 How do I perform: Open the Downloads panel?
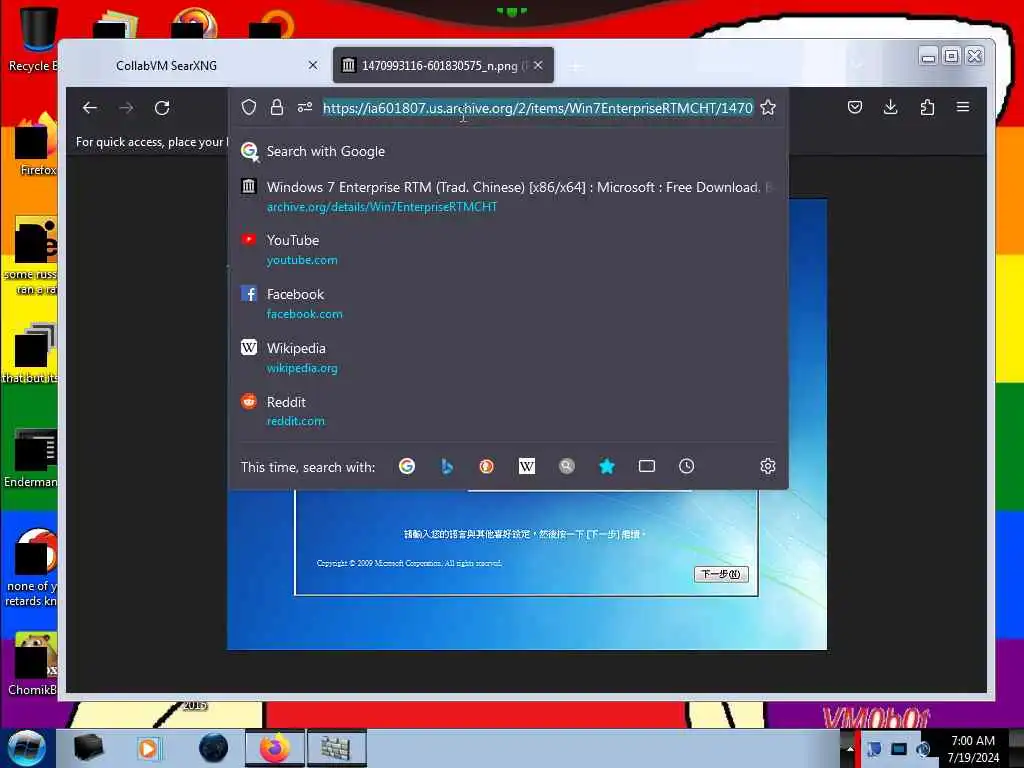coord(890,107)
